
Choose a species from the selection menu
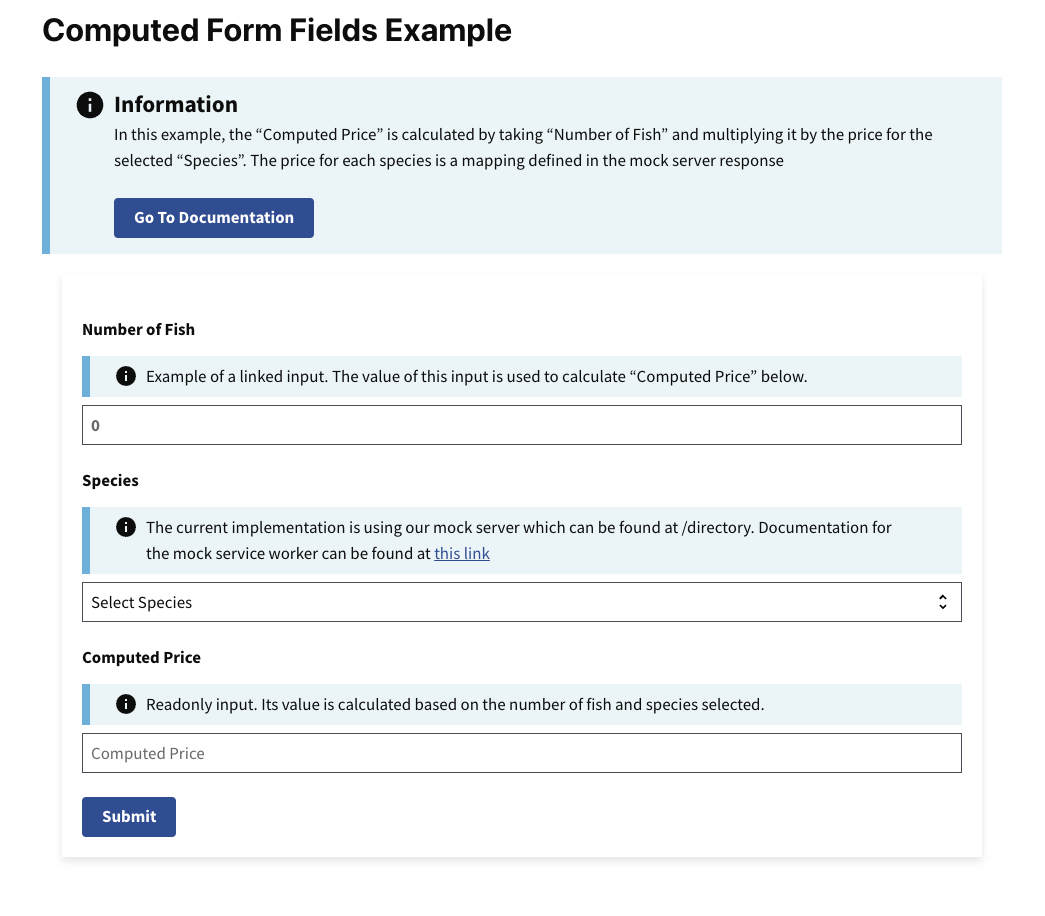[x=522, y=601]
